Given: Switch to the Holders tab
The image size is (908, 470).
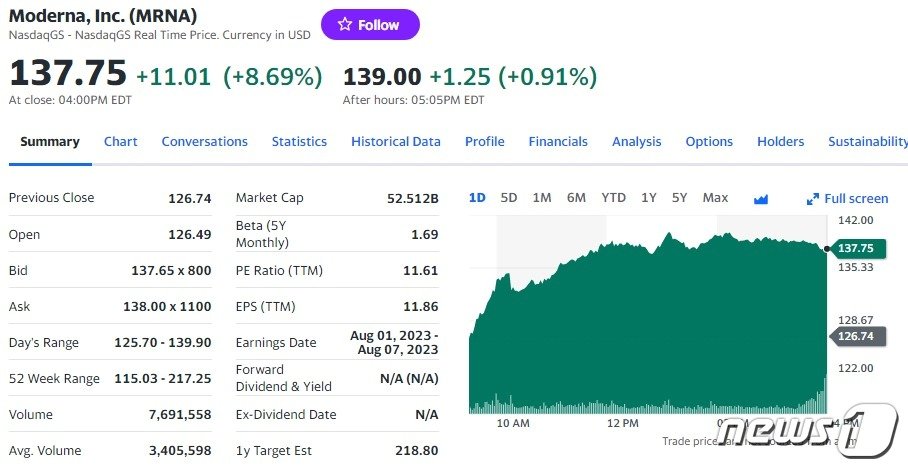Looking at the screenshot, I should point(780,142).
